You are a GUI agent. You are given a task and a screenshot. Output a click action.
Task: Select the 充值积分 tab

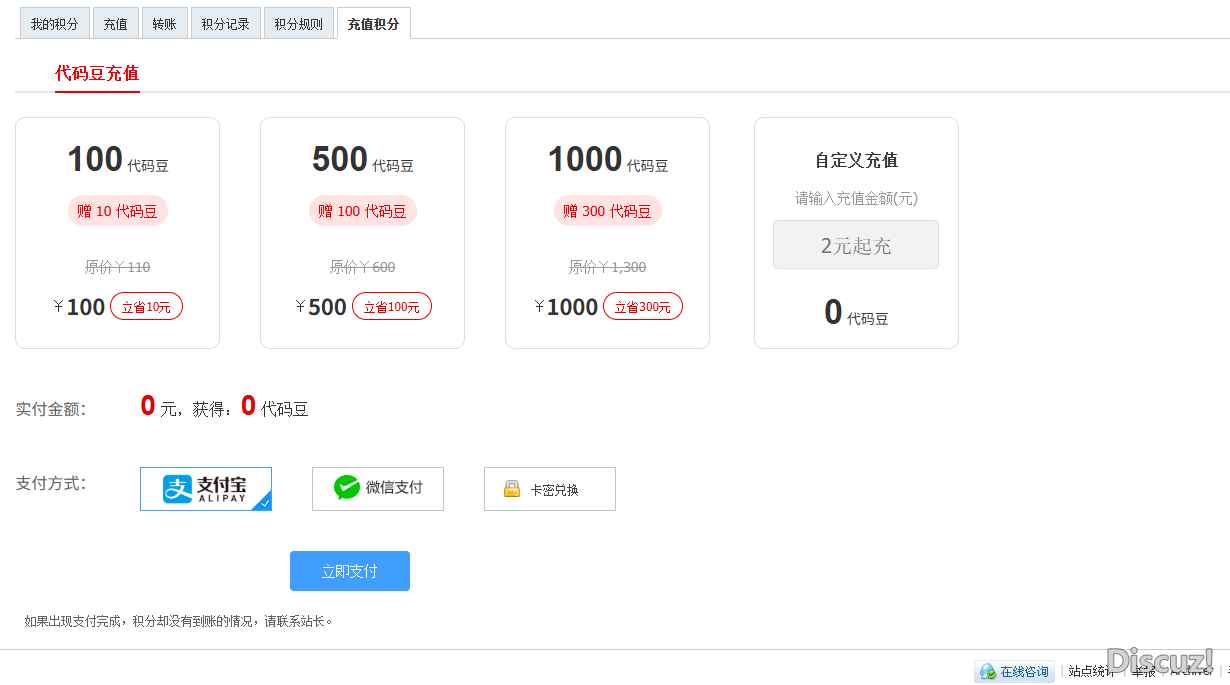click(x=373, y=24)
